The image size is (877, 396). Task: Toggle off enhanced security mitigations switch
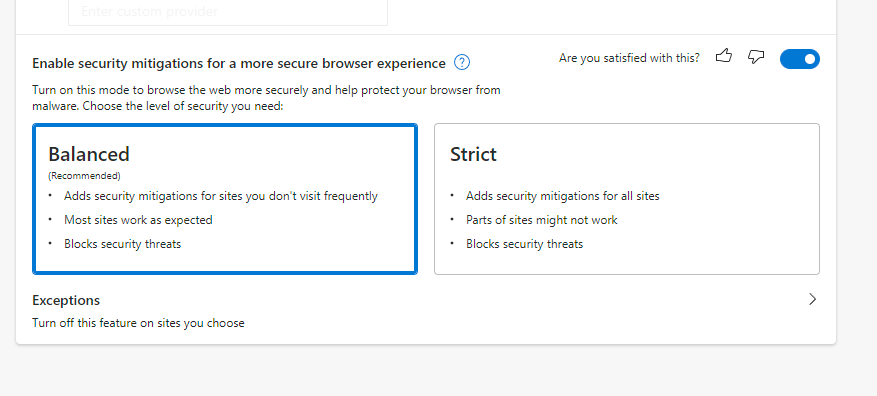pyautogui.click(x=800, y=59)
